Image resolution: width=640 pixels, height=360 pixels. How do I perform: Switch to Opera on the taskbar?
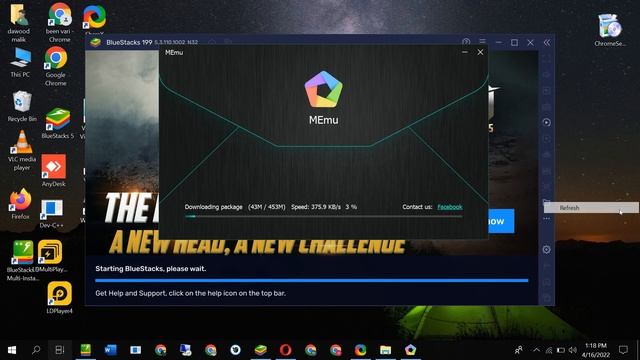[x=285, y=350]
